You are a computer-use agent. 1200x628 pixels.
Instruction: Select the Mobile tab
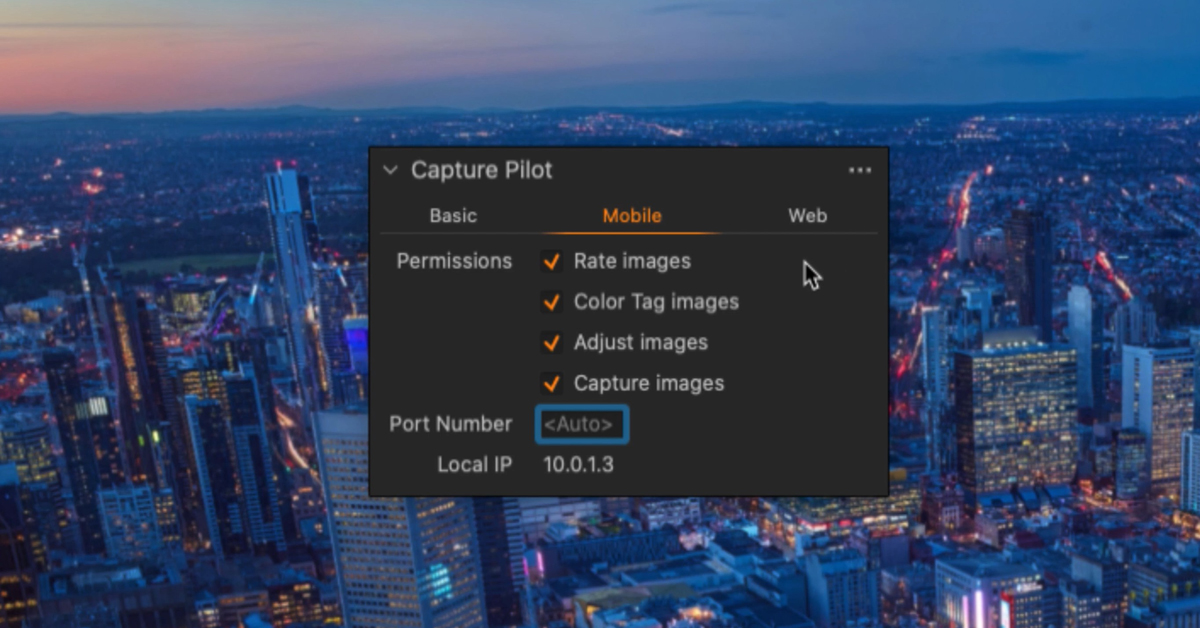tap(632, 215)
